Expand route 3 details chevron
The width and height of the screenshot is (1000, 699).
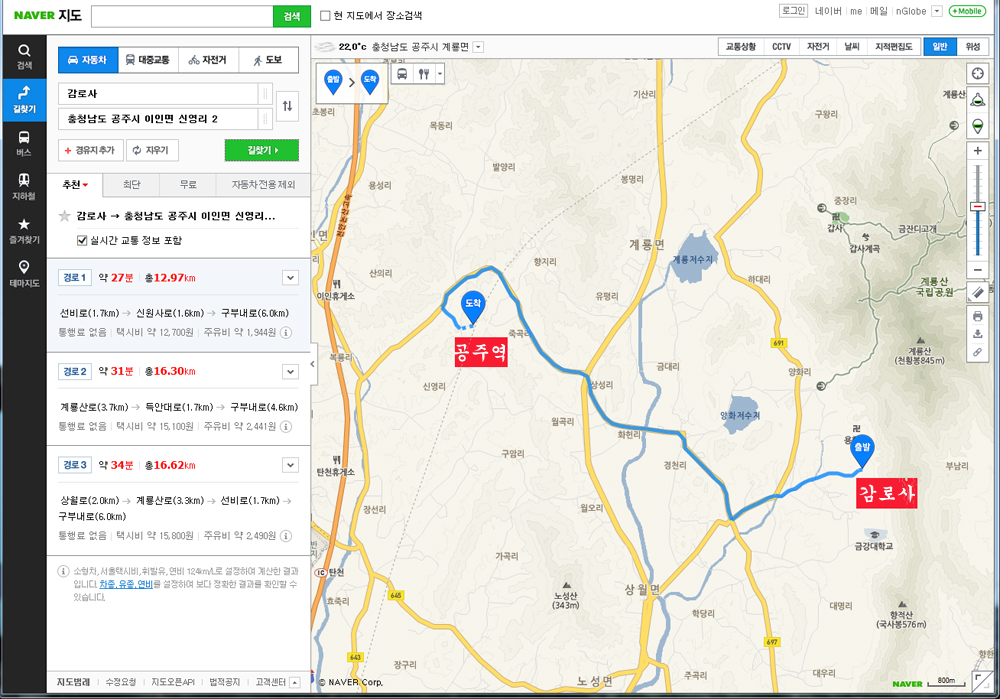[x=290, y=465]
